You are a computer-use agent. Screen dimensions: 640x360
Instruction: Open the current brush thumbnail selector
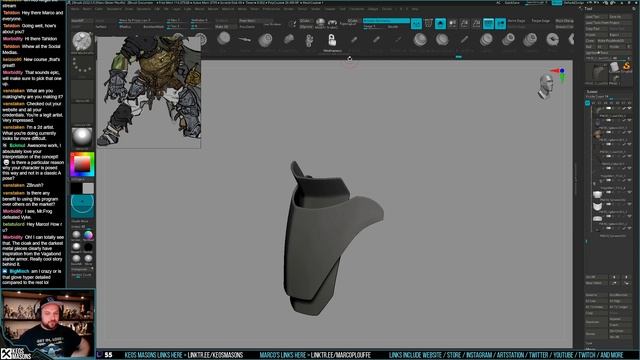[x=82, y=42]
